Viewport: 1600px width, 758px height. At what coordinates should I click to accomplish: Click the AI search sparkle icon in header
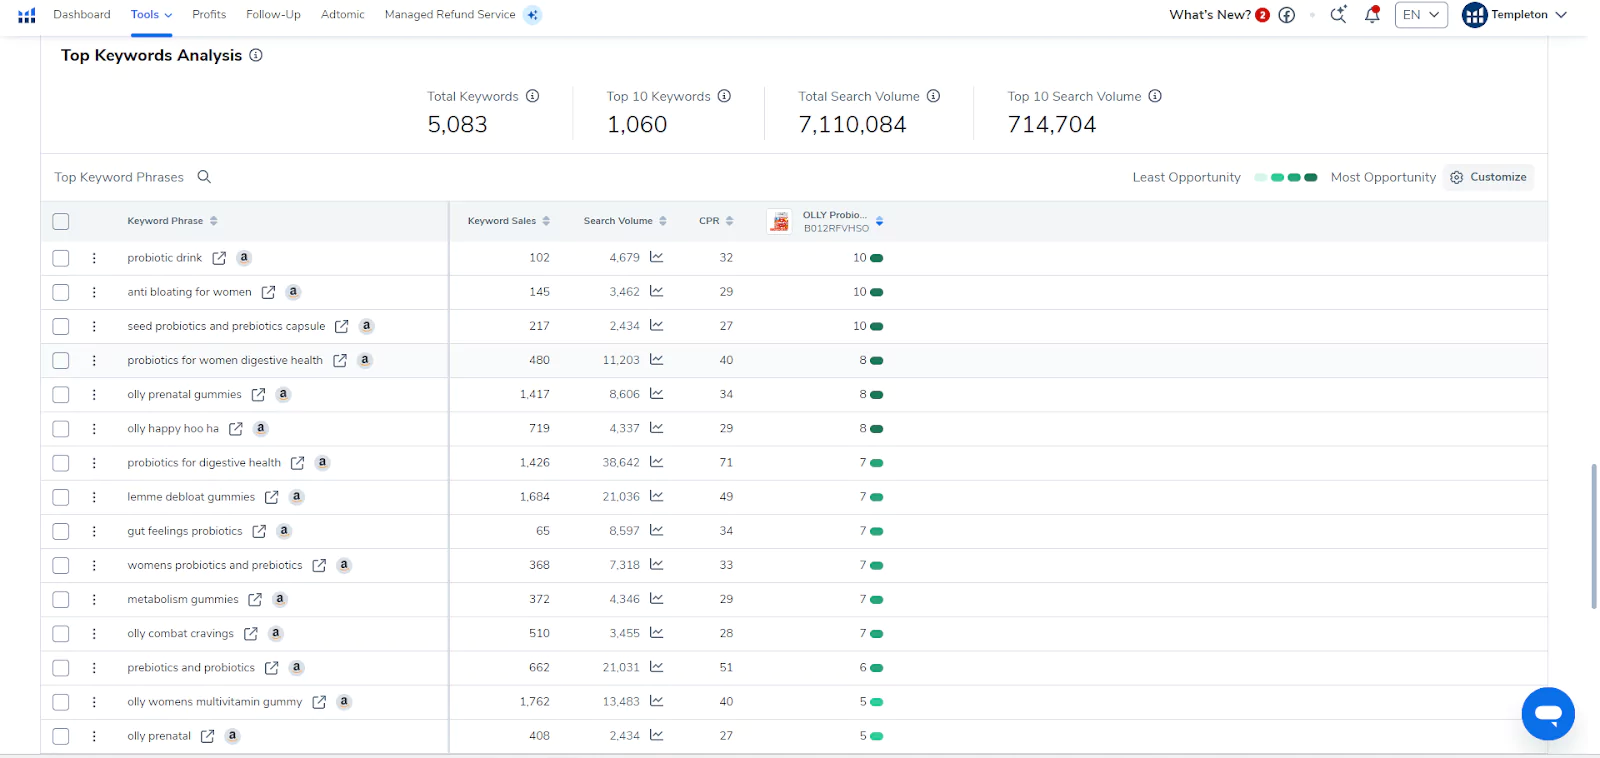click(1338, 15)
